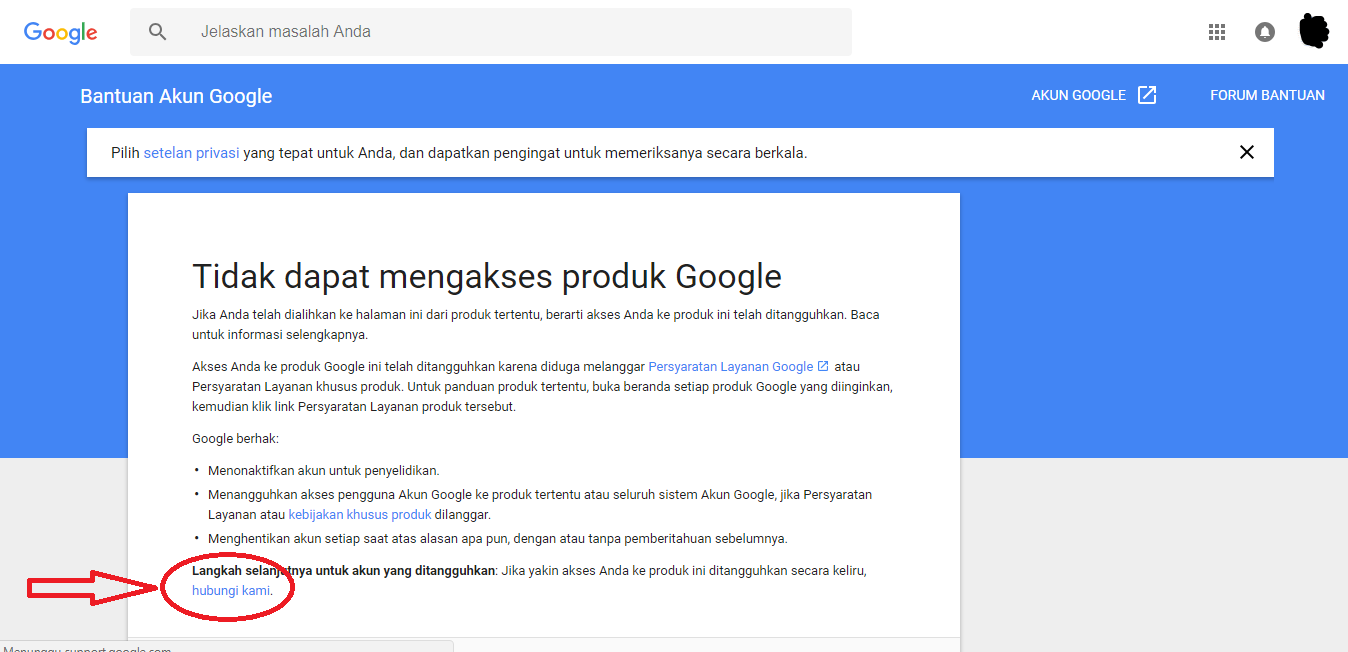Click the 'hubungi kami' link

click(231, 591)
